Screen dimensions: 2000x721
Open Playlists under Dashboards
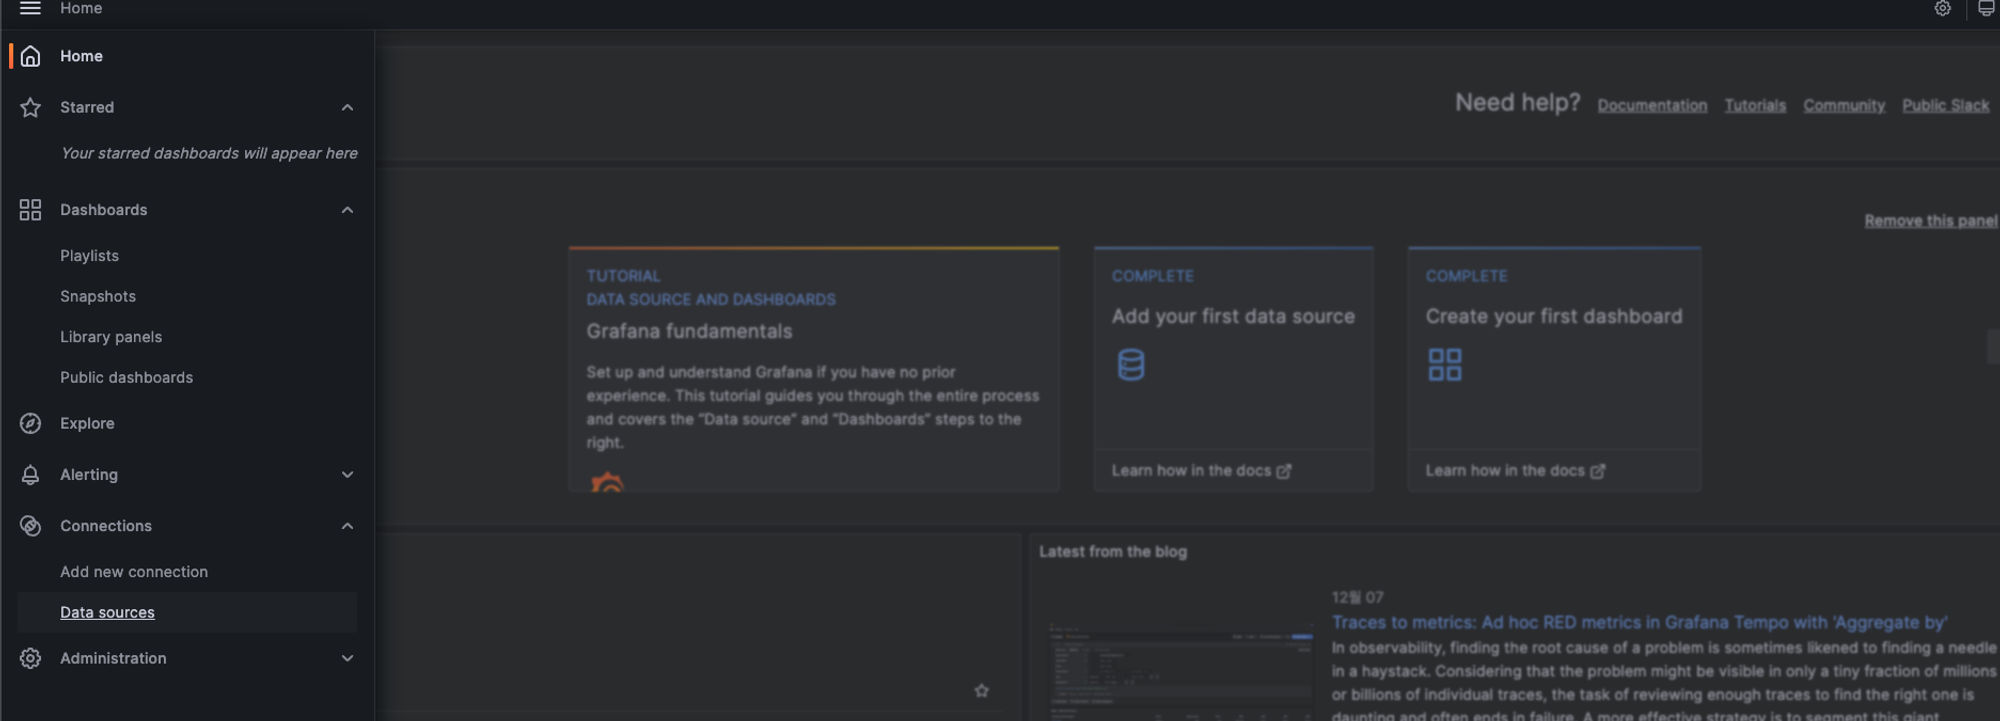pos(89,256)
